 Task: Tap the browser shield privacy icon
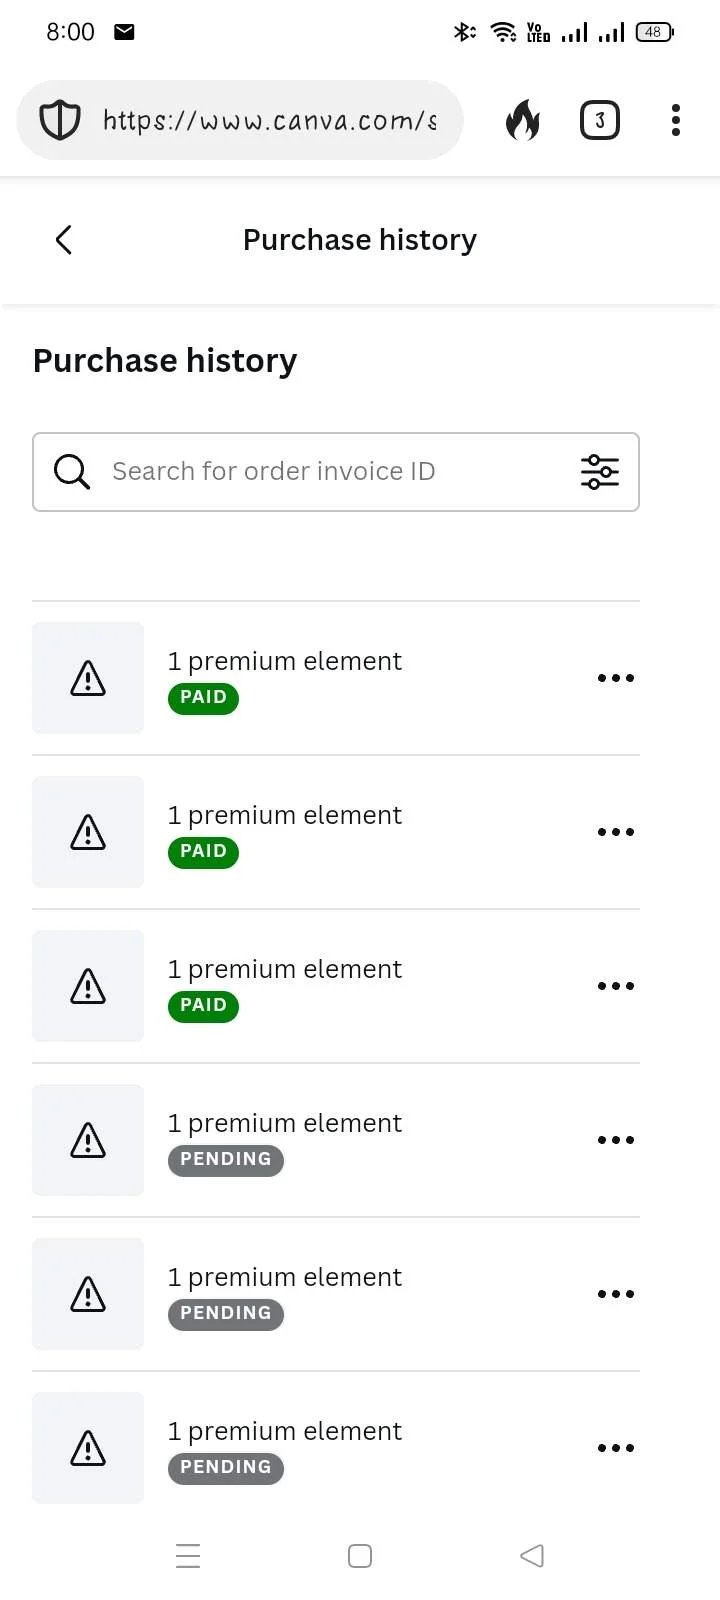click(x=59, y=120)
